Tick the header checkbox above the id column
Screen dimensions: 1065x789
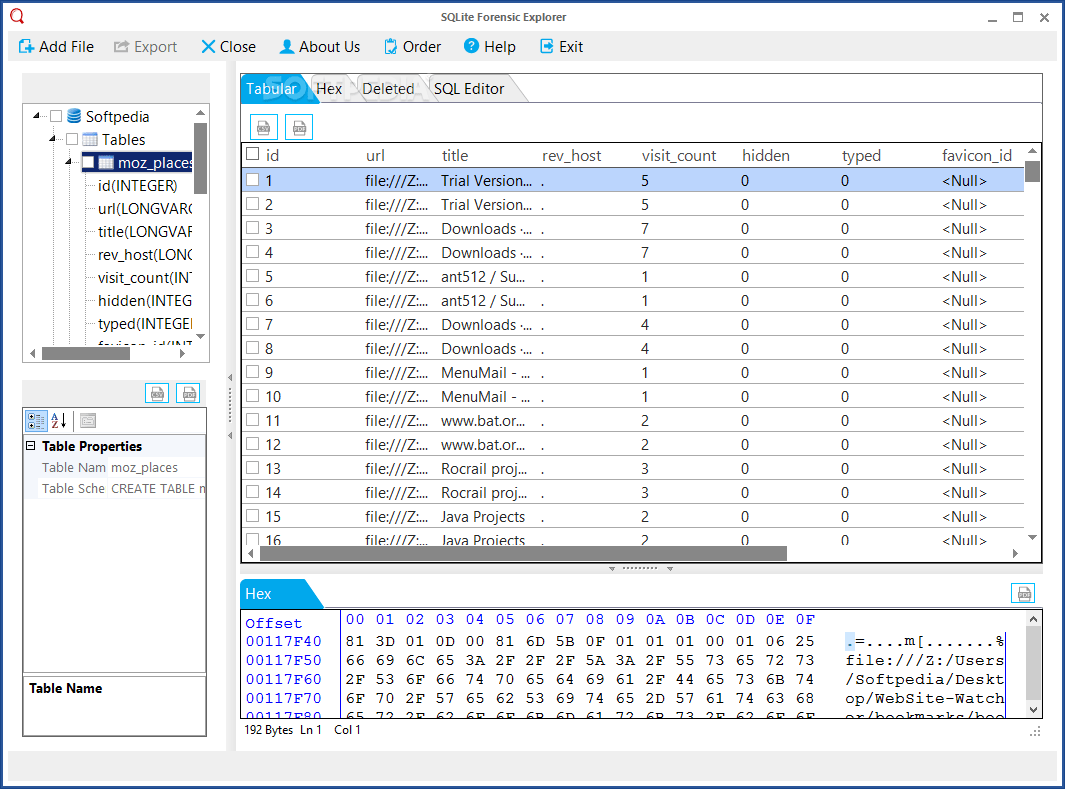click(x=250, y=155)
